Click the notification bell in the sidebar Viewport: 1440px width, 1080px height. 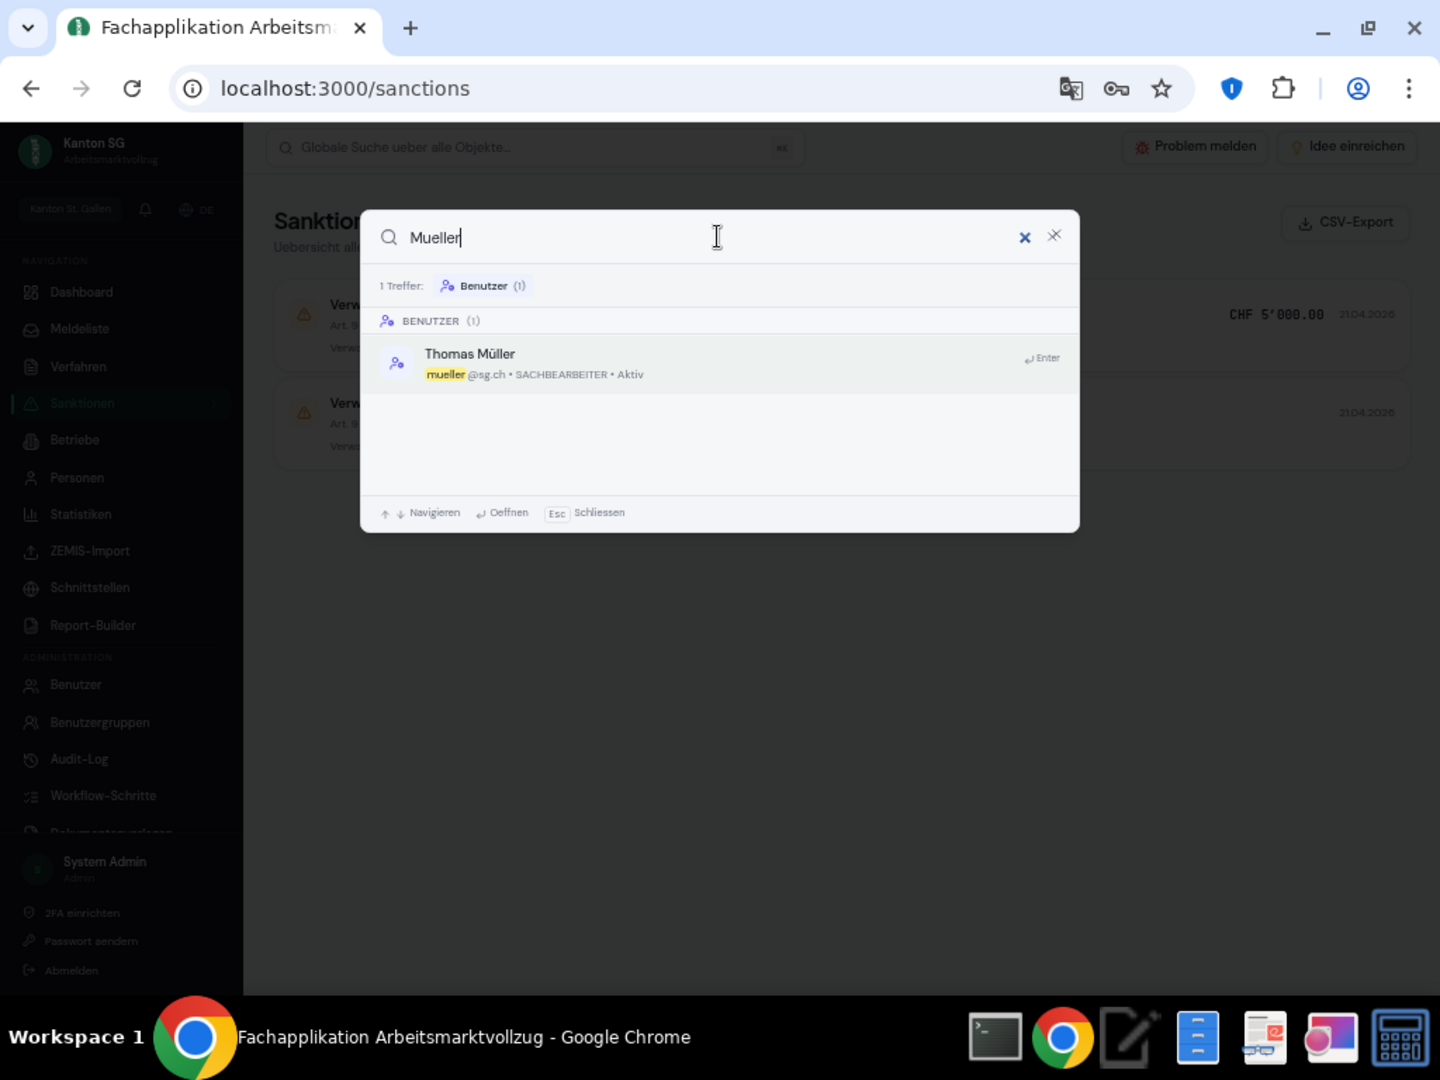[145, 210]
